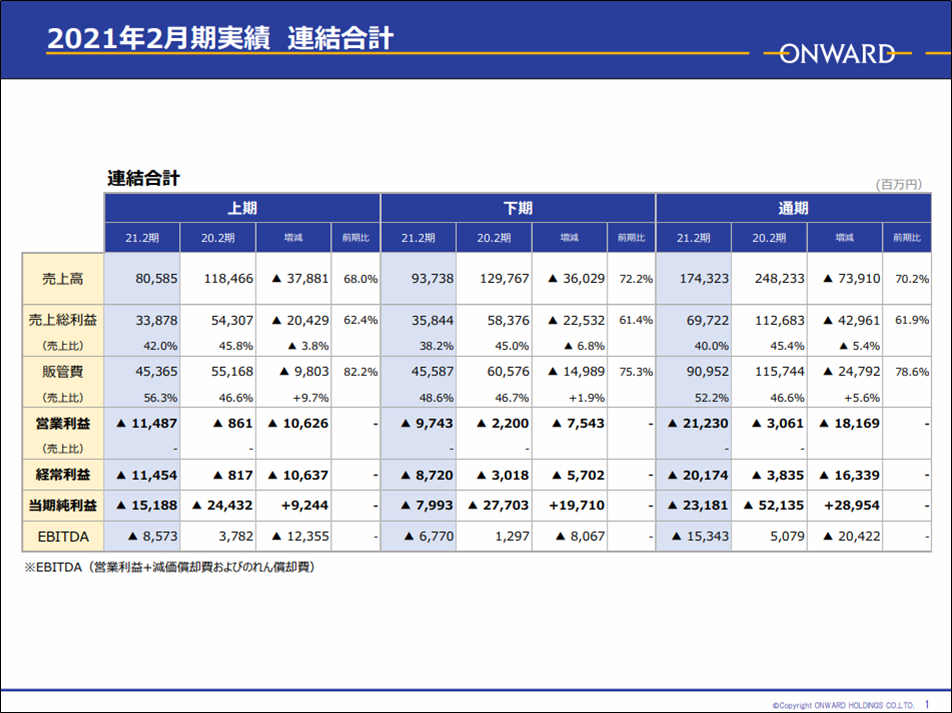This screenshot has width=952, height=713.
Task: Select the EBITDA value 5,079
Action: click(x=787, y=536)
